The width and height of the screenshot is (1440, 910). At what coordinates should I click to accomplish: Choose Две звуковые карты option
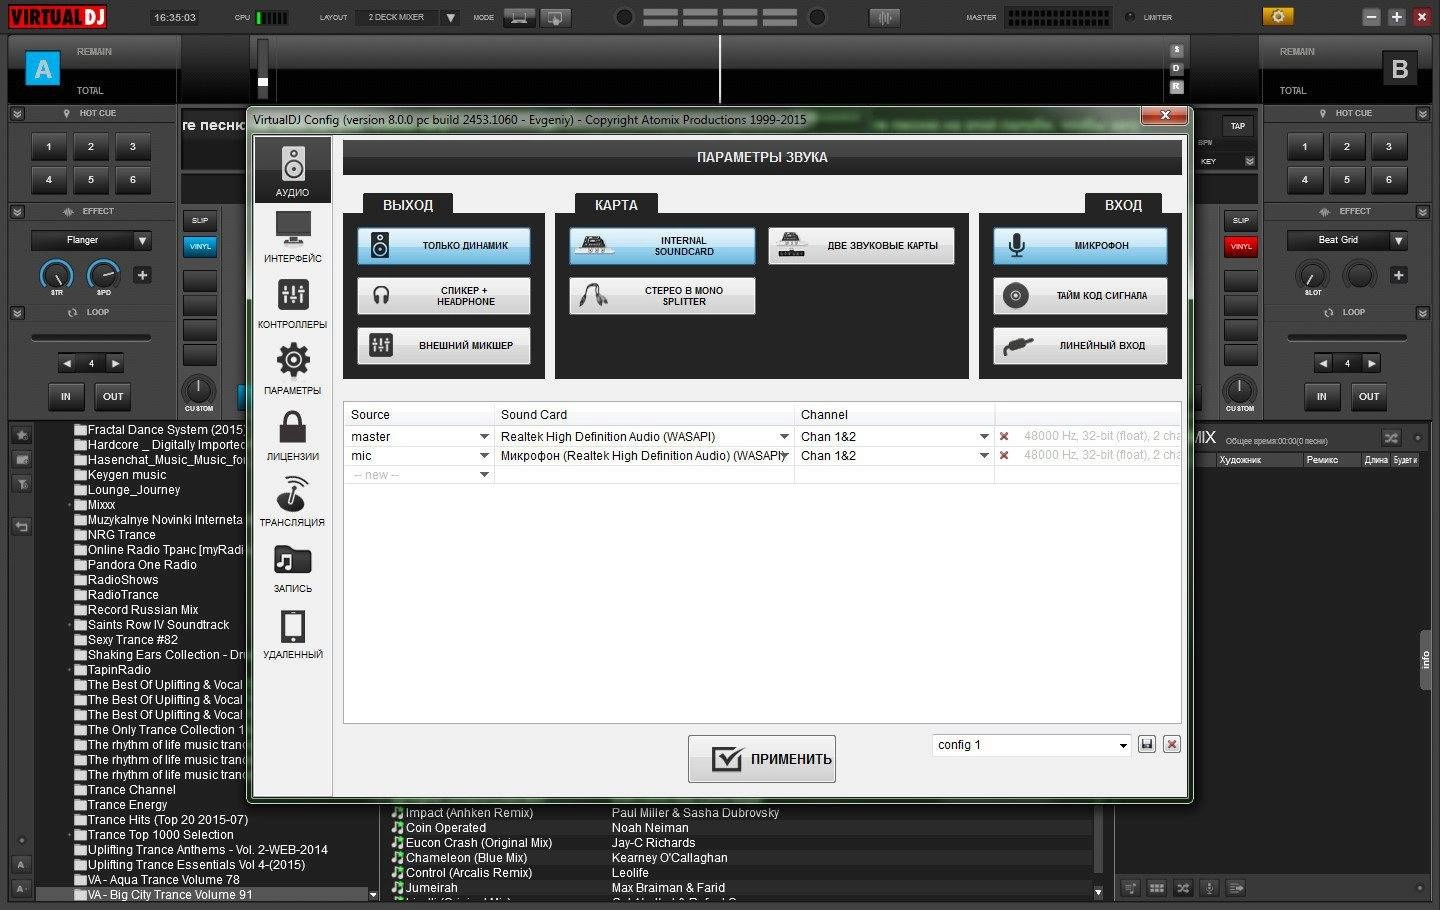(861, 246)
